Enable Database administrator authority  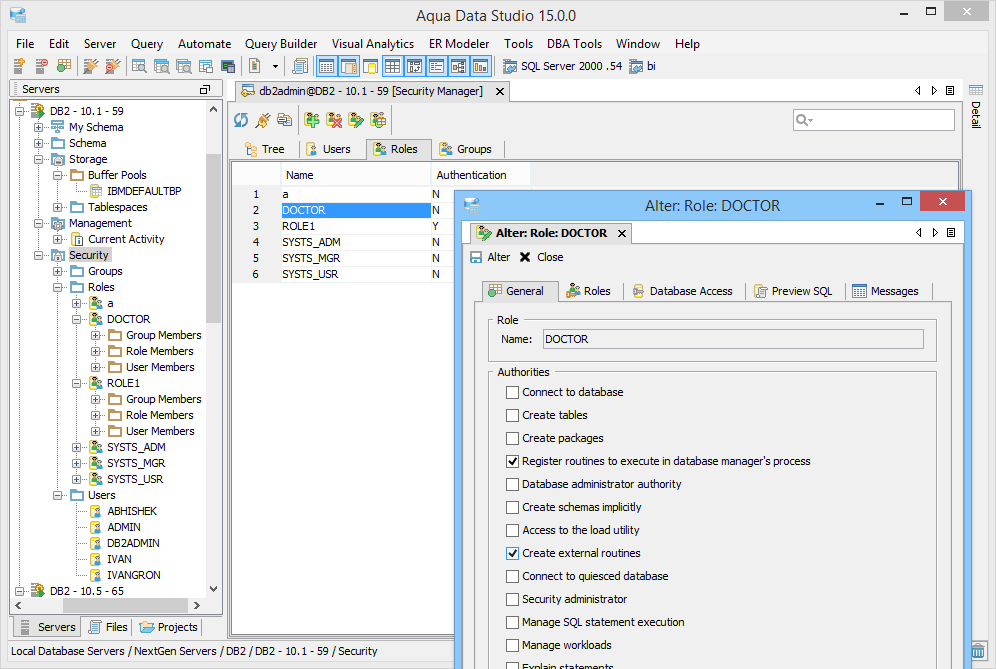pos(512,484)
